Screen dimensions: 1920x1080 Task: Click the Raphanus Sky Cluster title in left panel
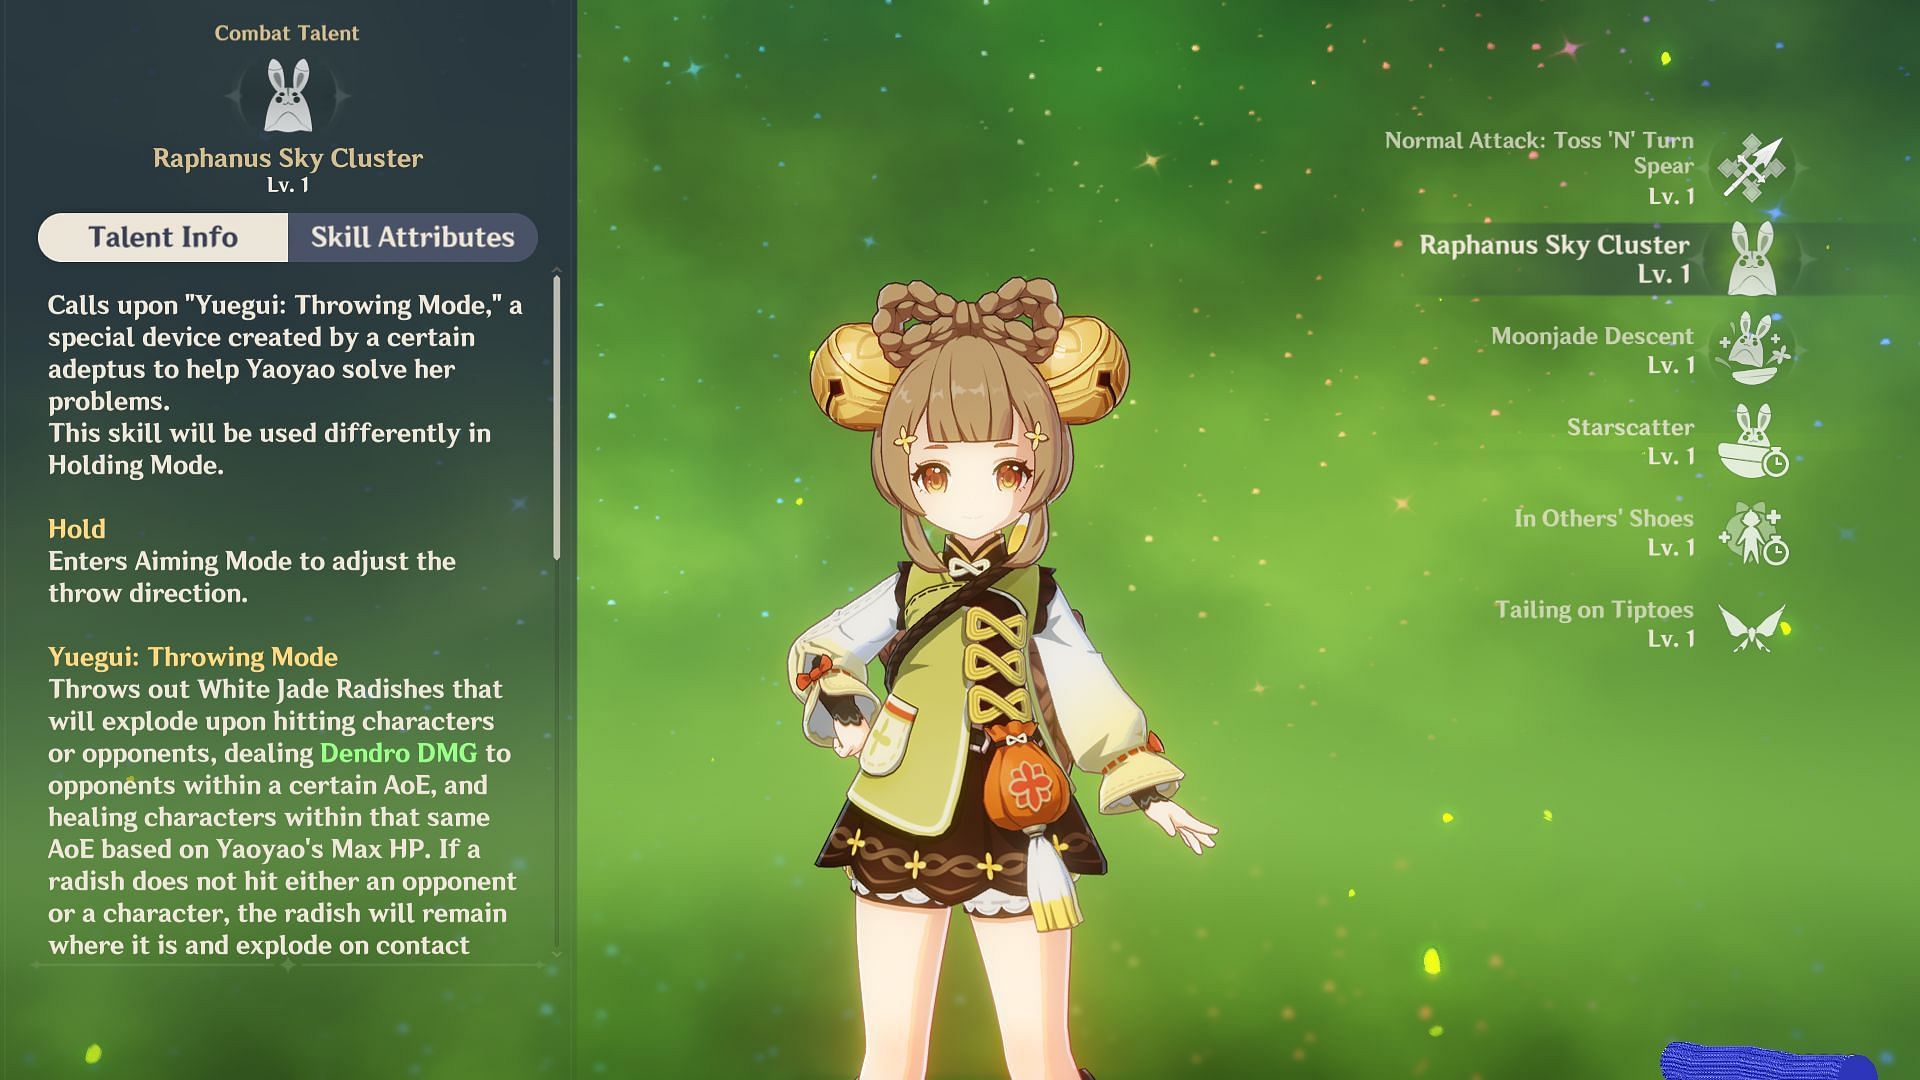(x=287, y=158)
